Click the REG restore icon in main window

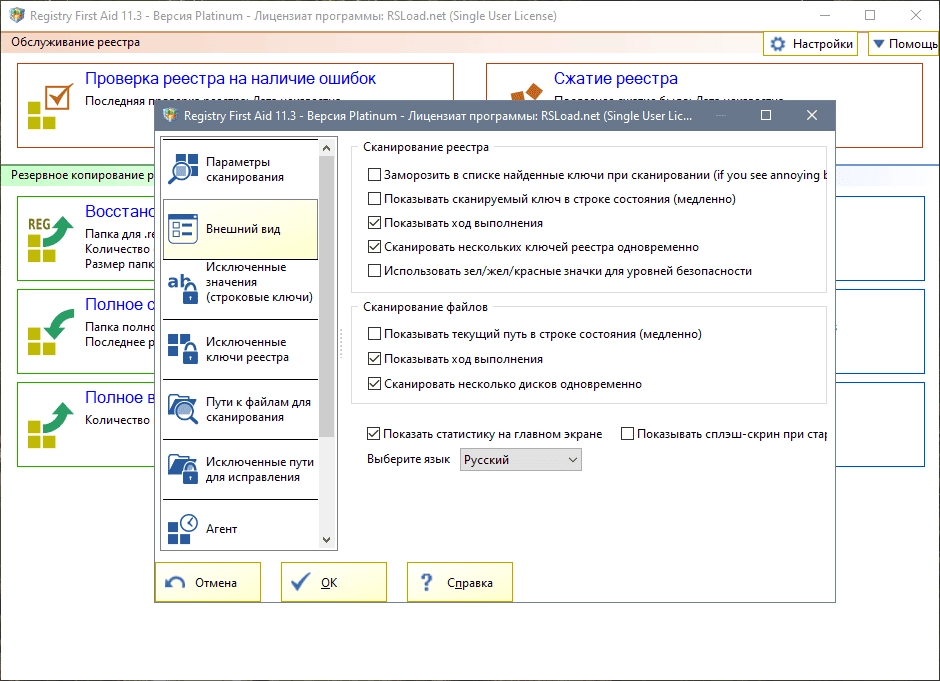tap(50, 239)
